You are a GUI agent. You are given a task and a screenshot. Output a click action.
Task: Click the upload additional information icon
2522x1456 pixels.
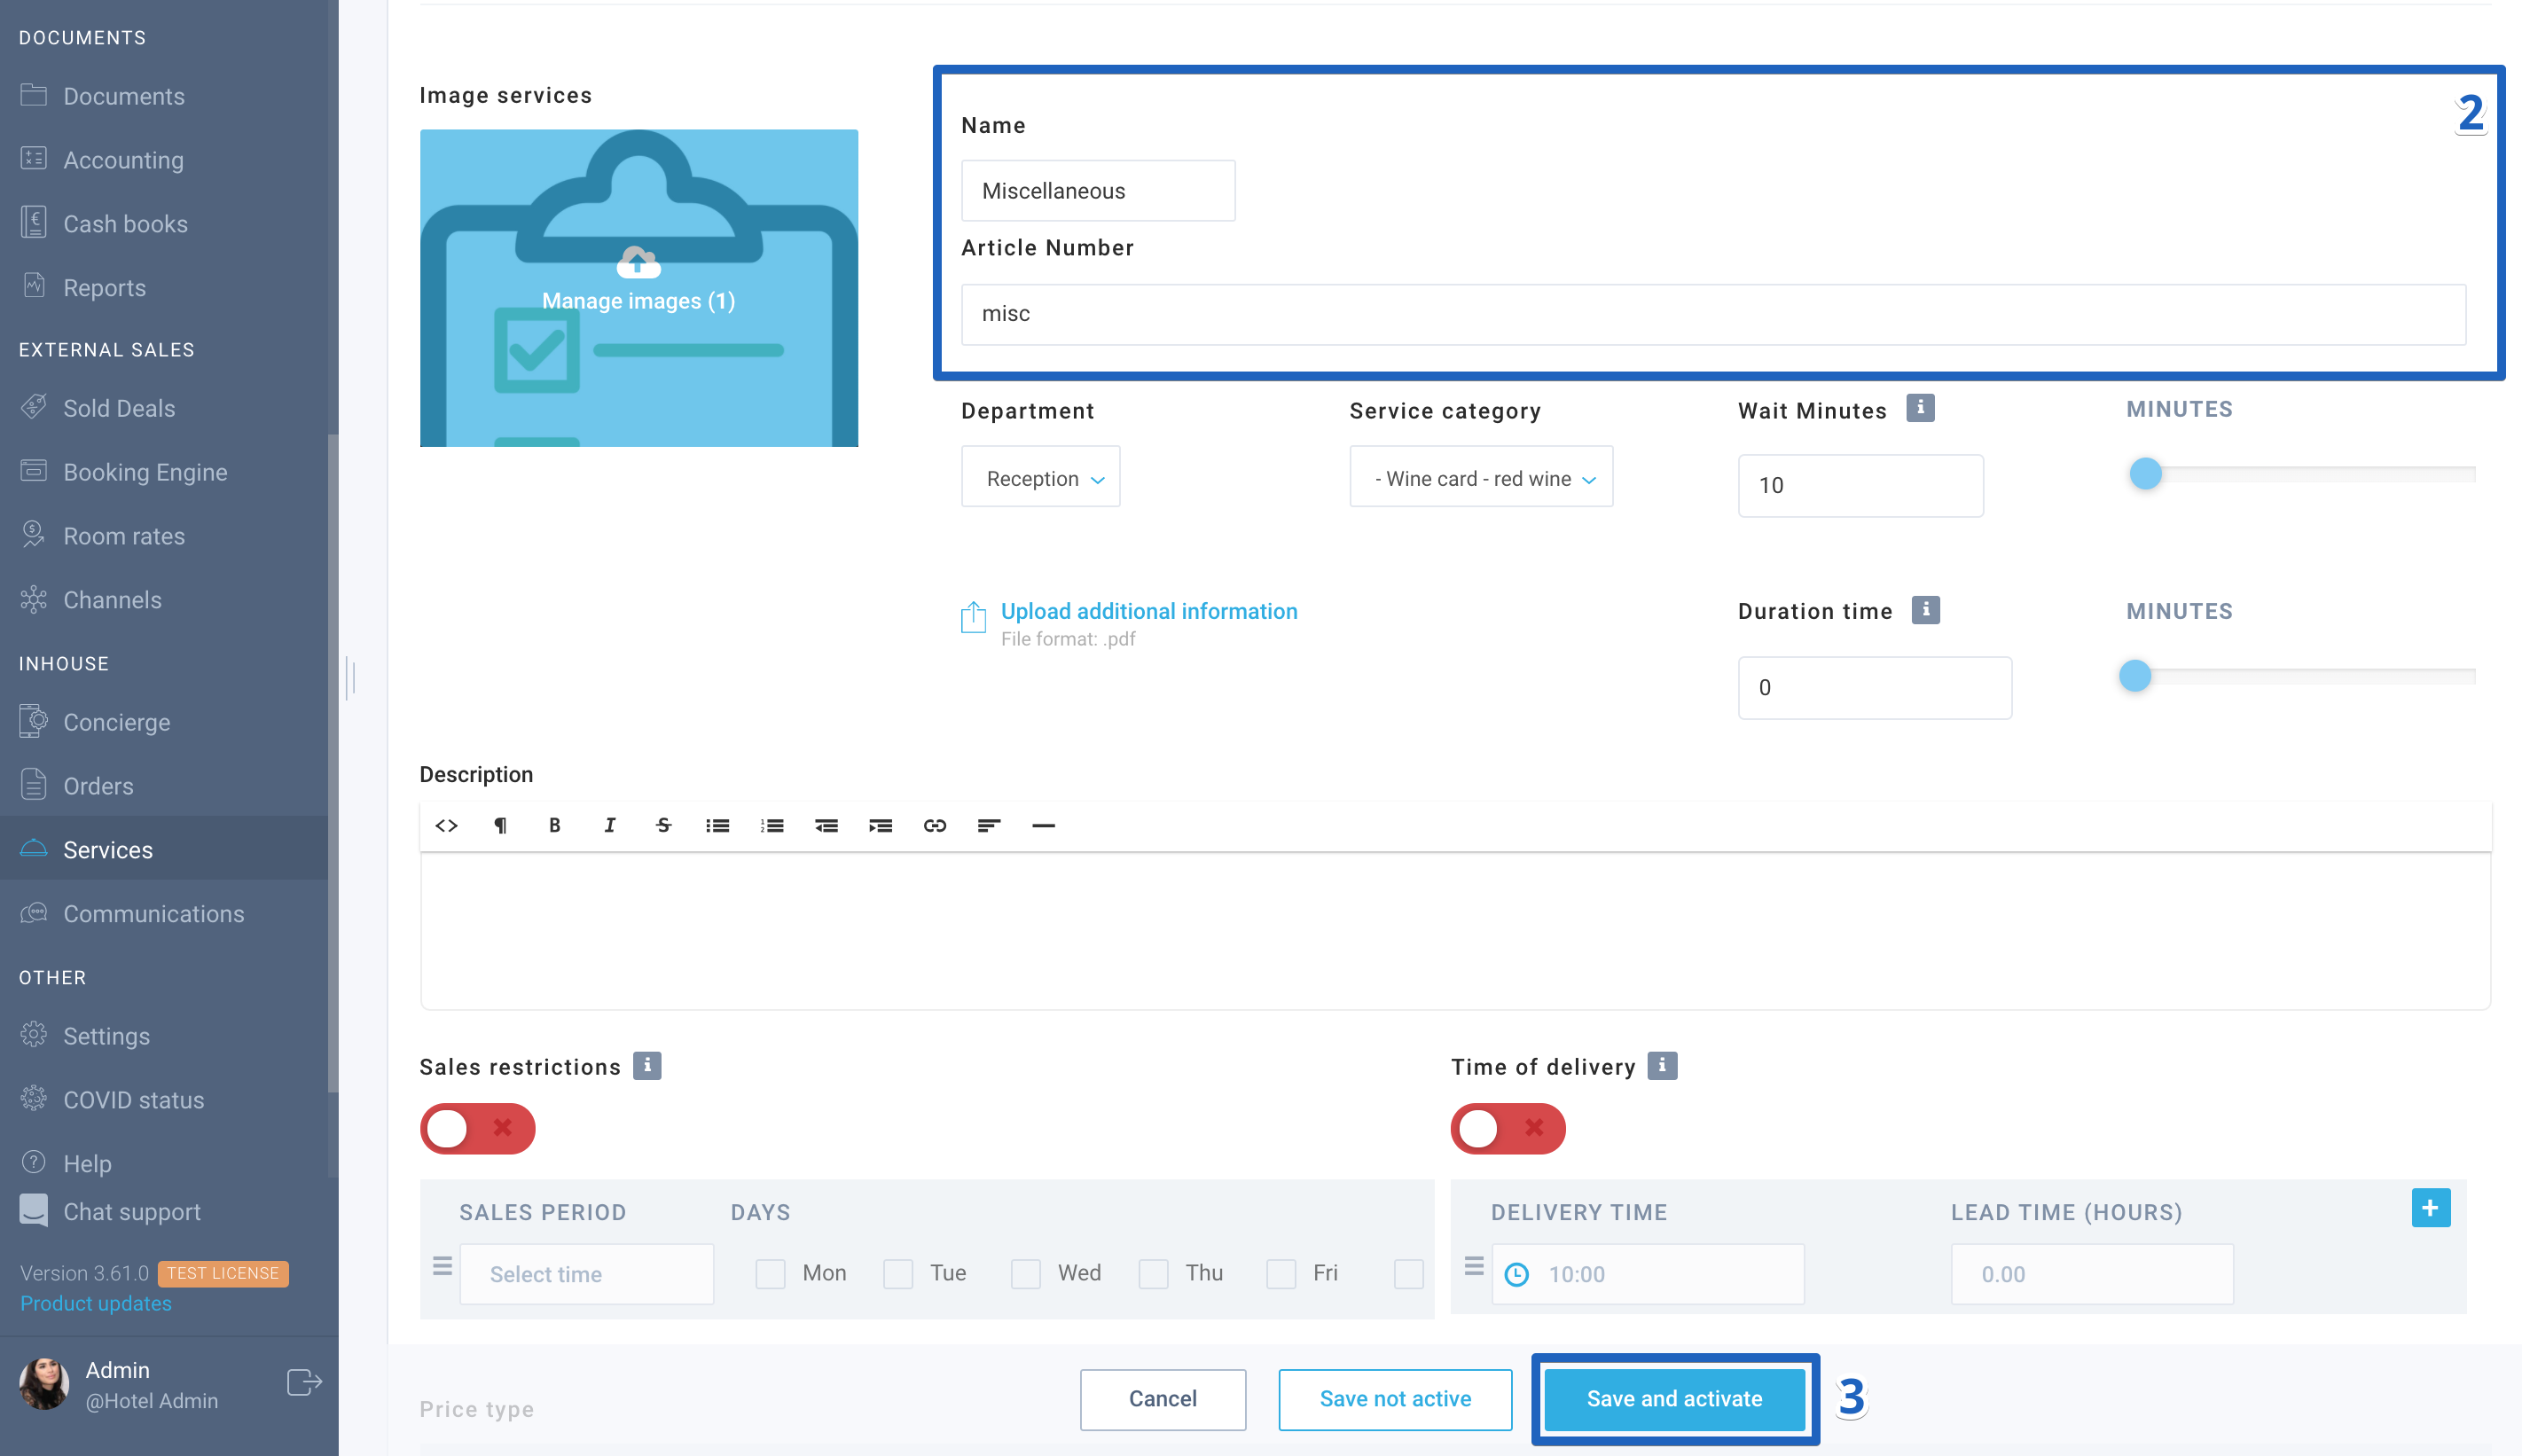pyautogui.click(x=973, y=617)
